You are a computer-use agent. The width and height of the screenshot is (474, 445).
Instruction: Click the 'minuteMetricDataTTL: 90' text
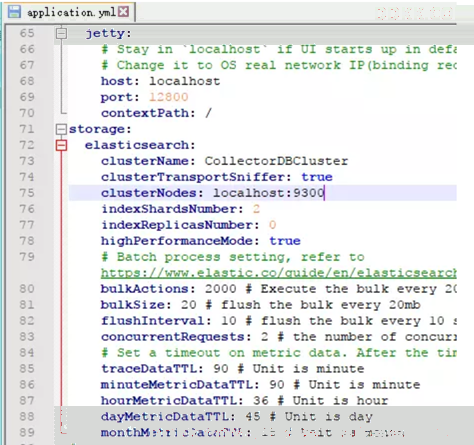coord(193,385)
